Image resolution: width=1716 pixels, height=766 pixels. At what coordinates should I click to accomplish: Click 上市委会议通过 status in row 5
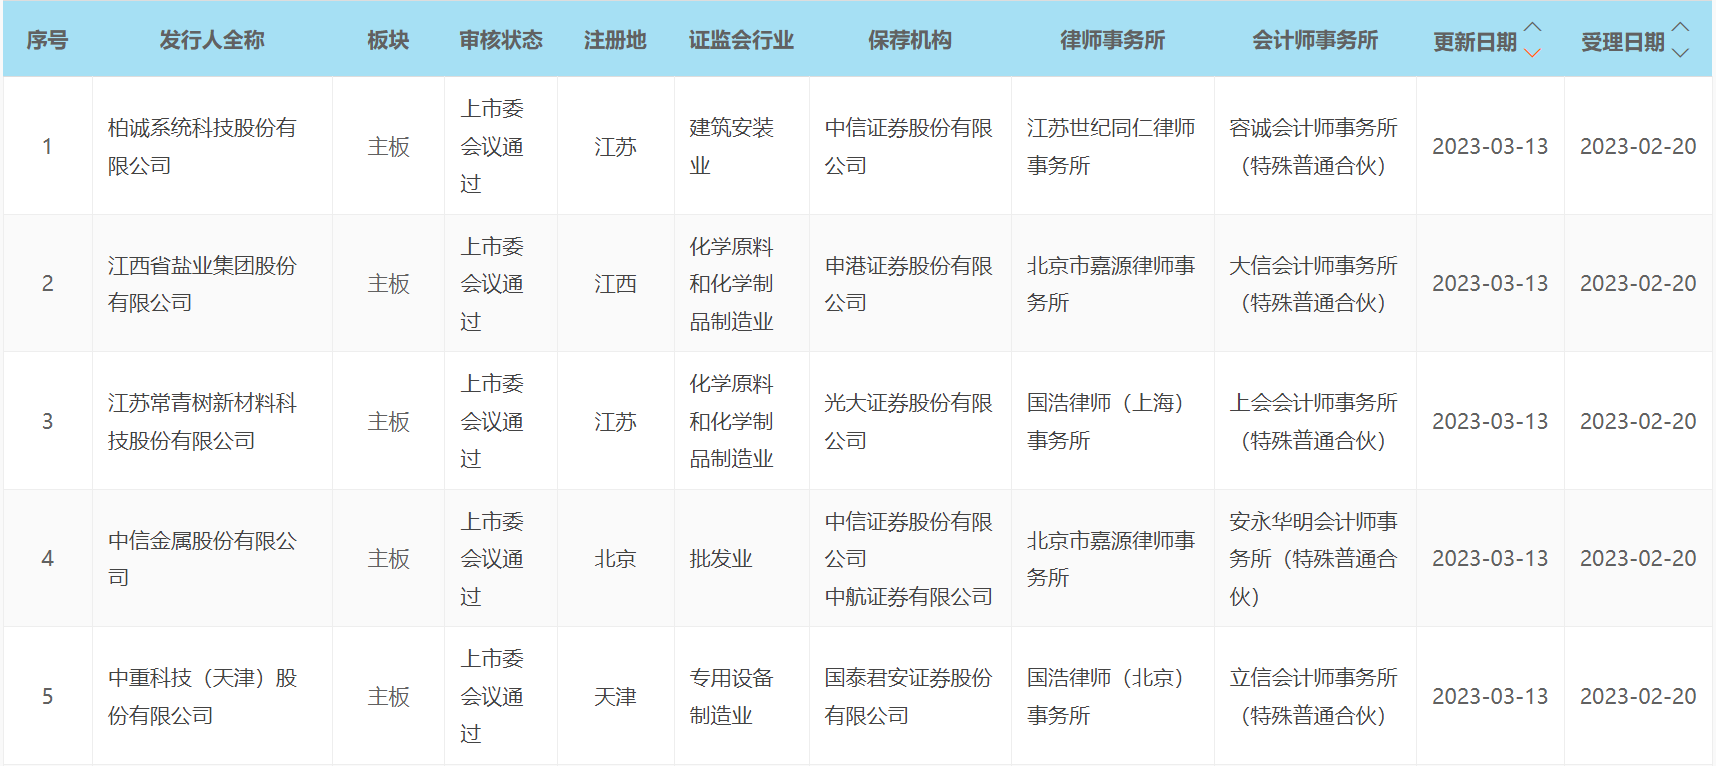click(x=492, y=696)
